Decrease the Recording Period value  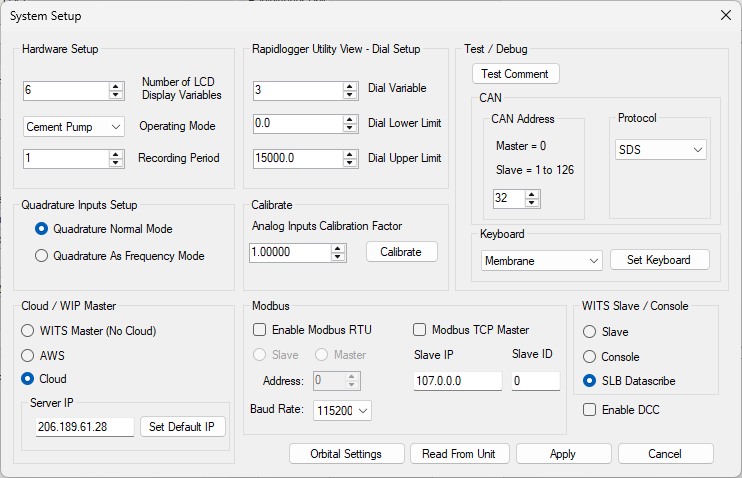pos(115,163)
